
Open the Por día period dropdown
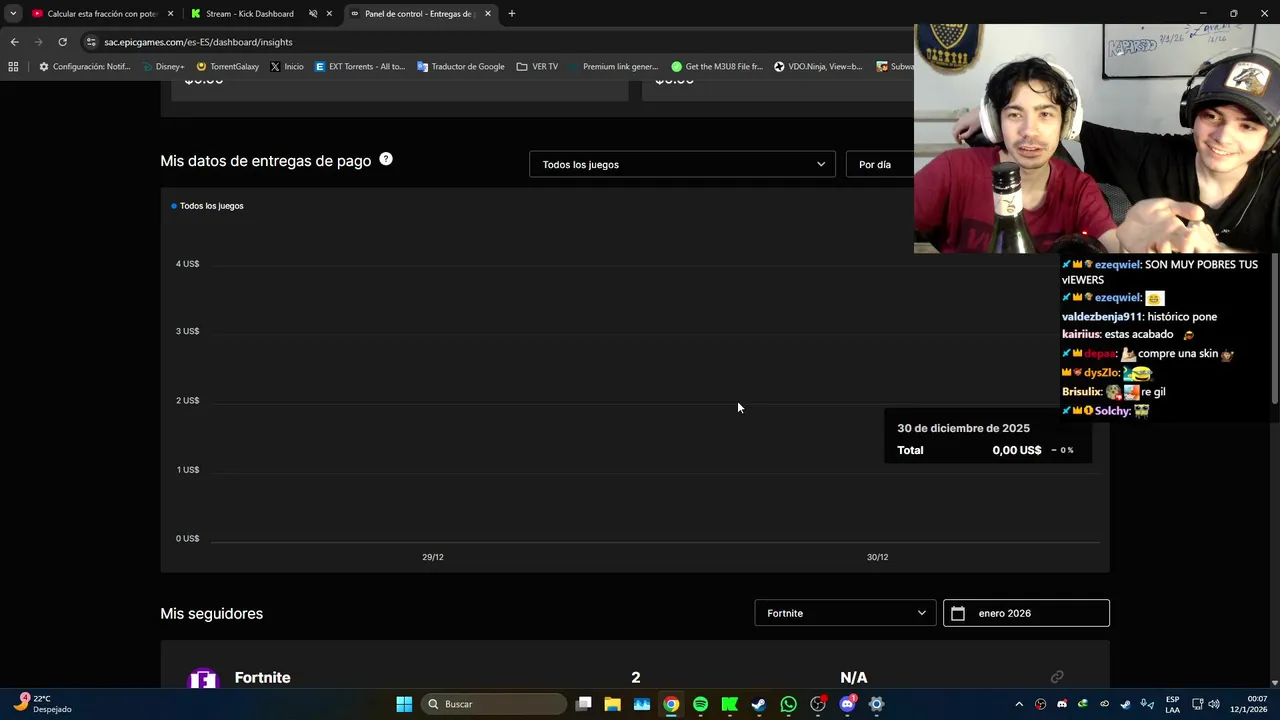coord(880,164)
